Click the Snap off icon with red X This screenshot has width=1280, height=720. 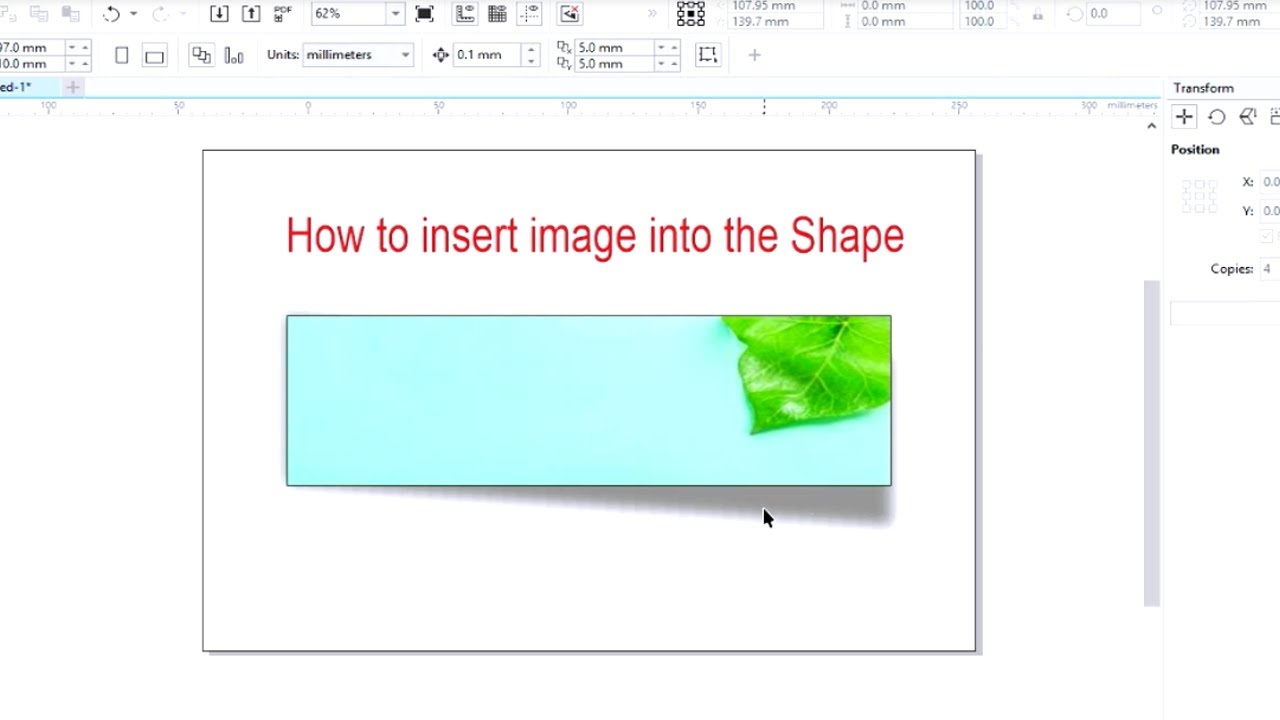[569, 14]
